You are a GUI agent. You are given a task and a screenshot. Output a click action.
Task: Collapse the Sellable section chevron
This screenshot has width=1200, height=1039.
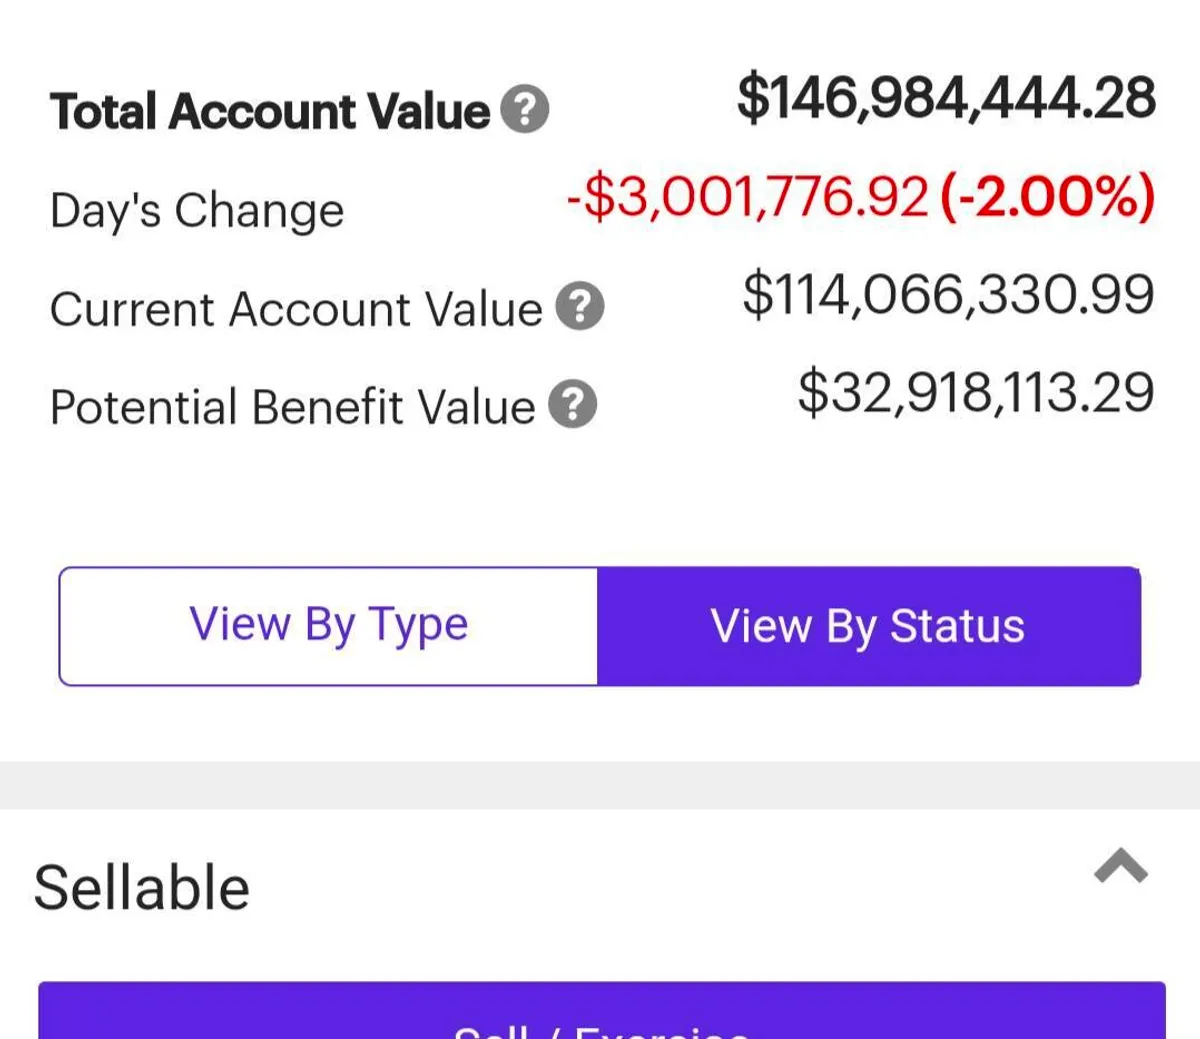tap(1121, 866)
